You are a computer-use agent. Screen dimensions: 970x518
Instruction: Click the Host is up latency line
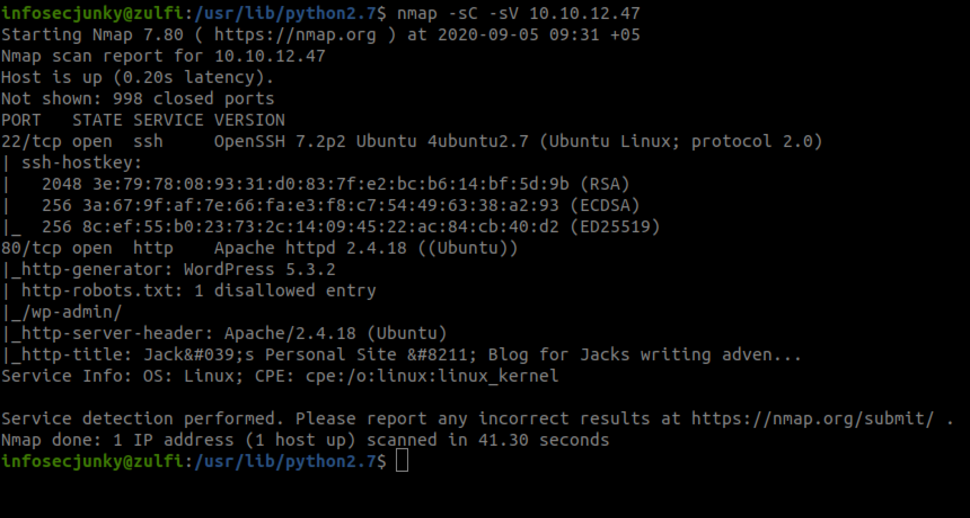[138, 77]
